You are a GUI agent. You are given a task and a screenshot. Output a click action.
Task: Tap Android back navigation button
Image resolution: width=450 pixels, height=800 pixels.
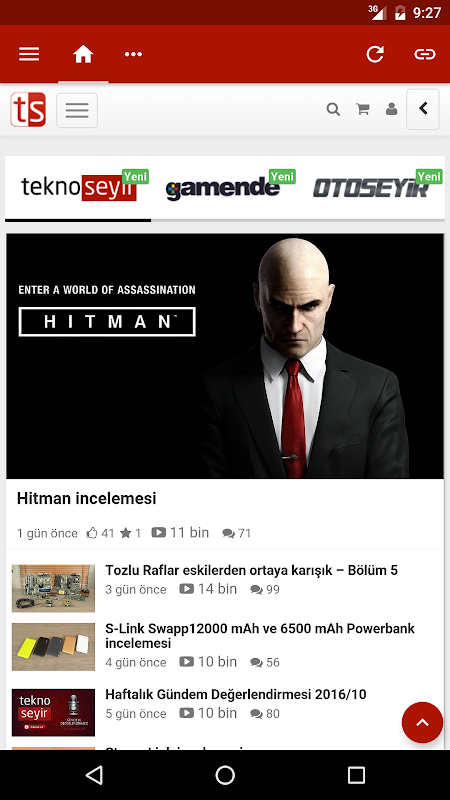pos(94,775)
